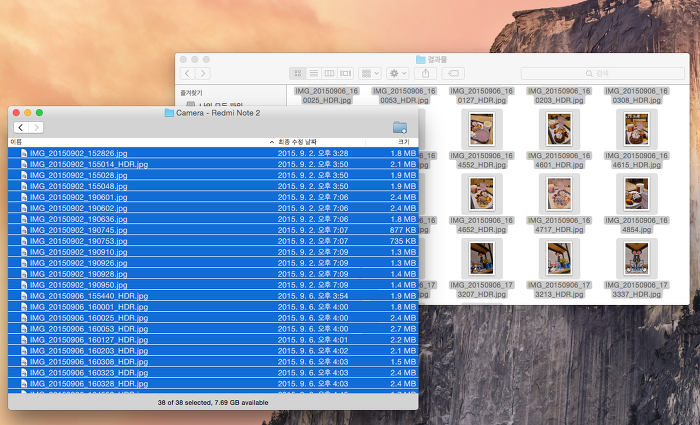
Task: Click IMG_20150906_160127_HDR.jpg label in Finder grid
Action: point(482,96)
